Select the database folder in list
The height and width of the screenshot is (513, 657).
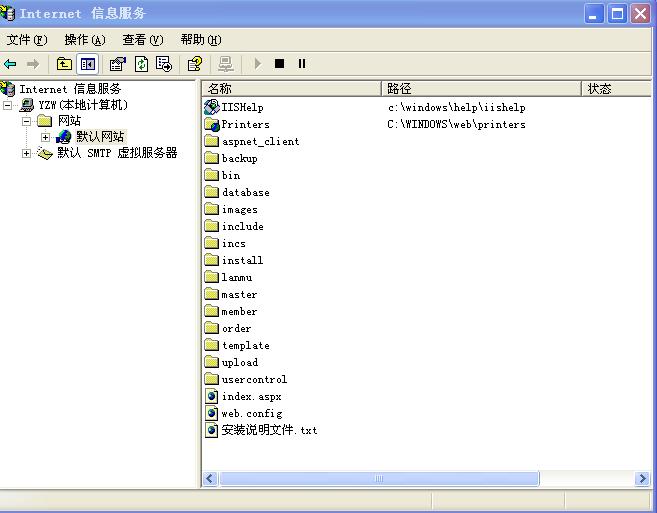[245, 192]
